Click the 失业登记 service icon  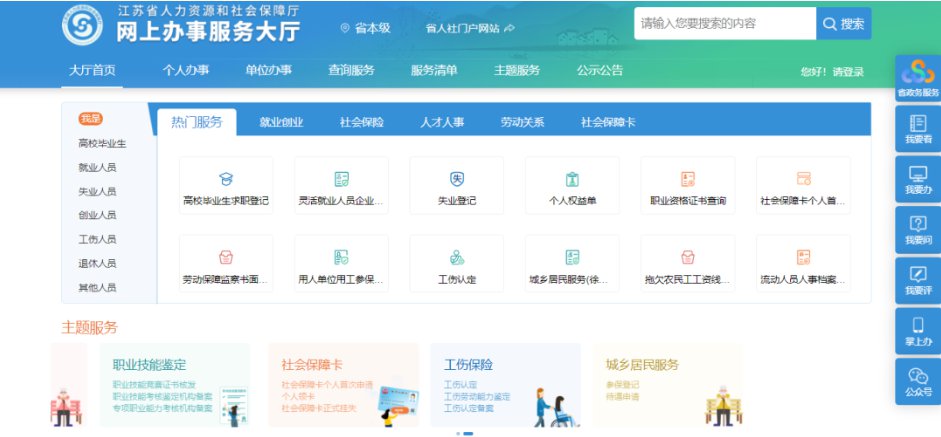click(x=456, y=180)
